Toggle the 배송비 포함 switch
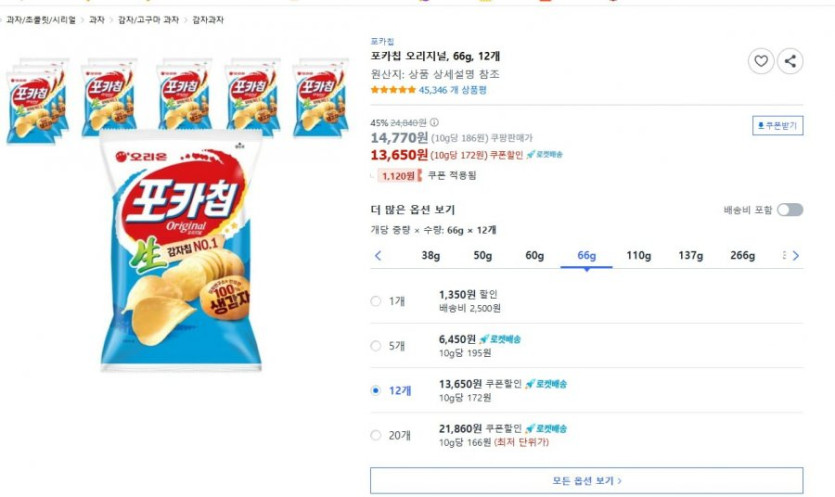This screenshot has width=835, height=497. (x=790, y=210)
